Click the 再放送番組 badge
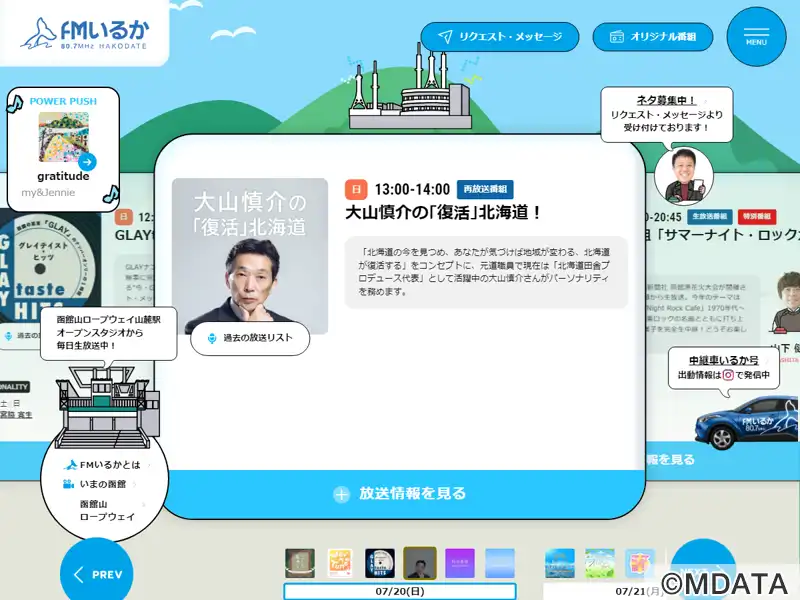This screenshot has width=800, height=600. (x=485, y=189)
